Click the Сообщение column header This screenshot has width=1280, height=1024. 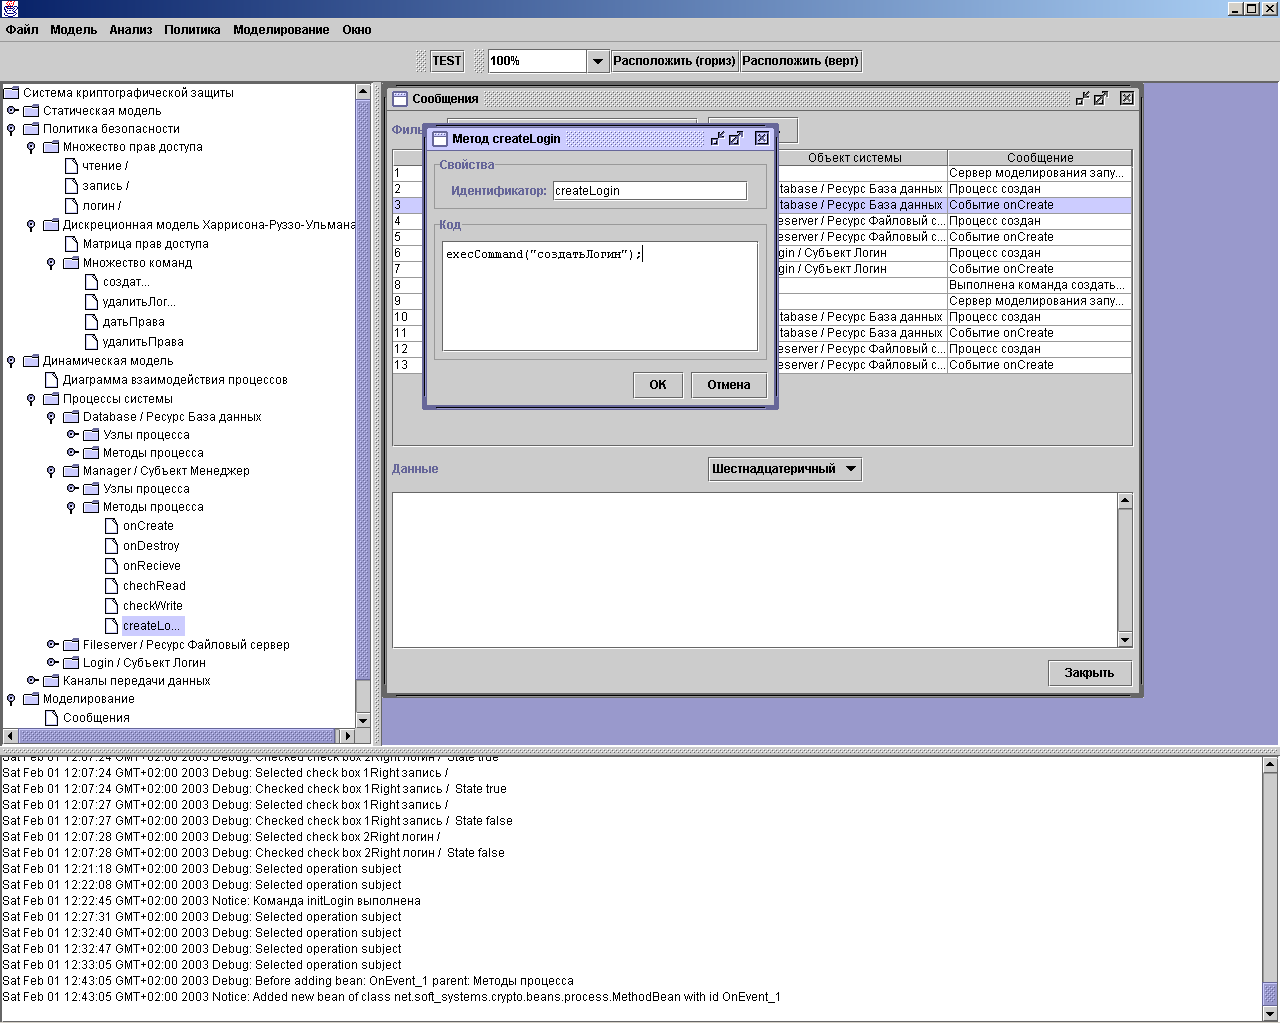(x=1040, y=158)
